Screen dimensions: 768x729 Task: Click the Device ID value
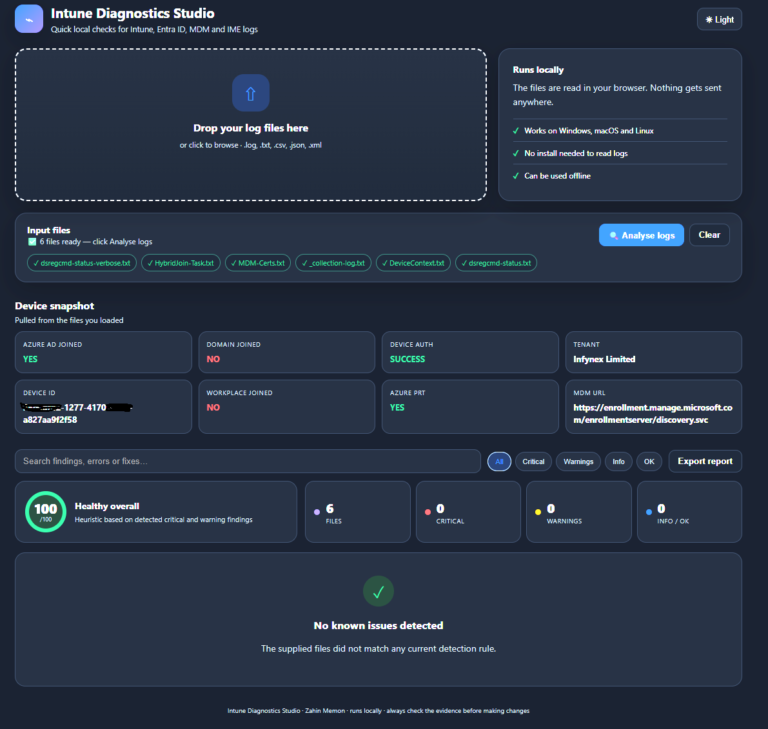click(78, 413)
